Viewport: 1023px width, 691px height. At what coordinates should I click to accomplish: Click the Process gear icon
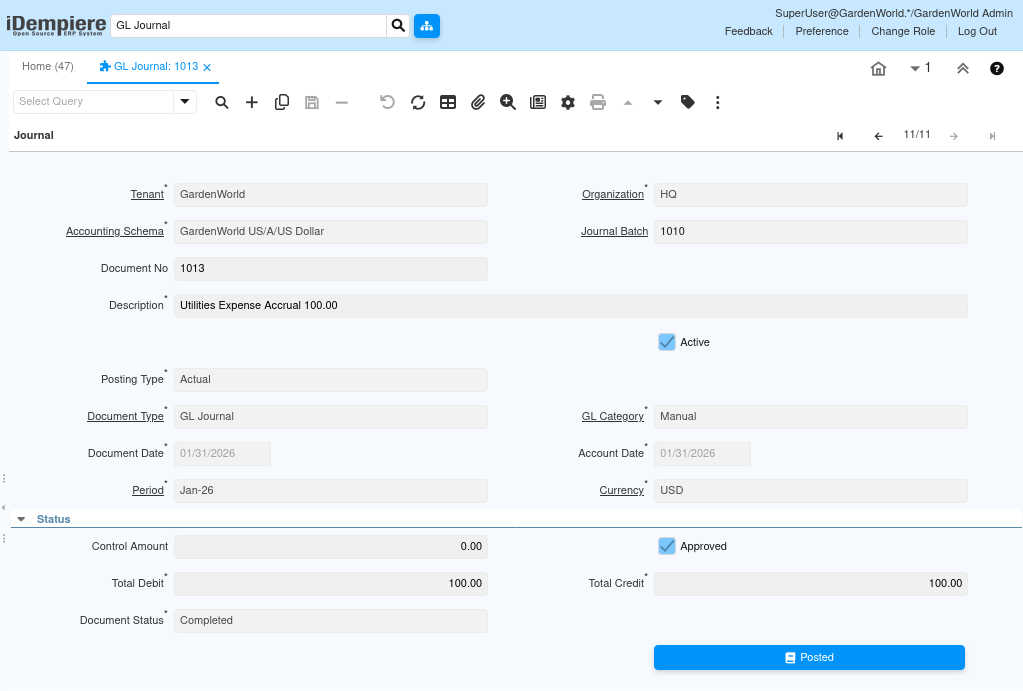click(x=568, y=102)
